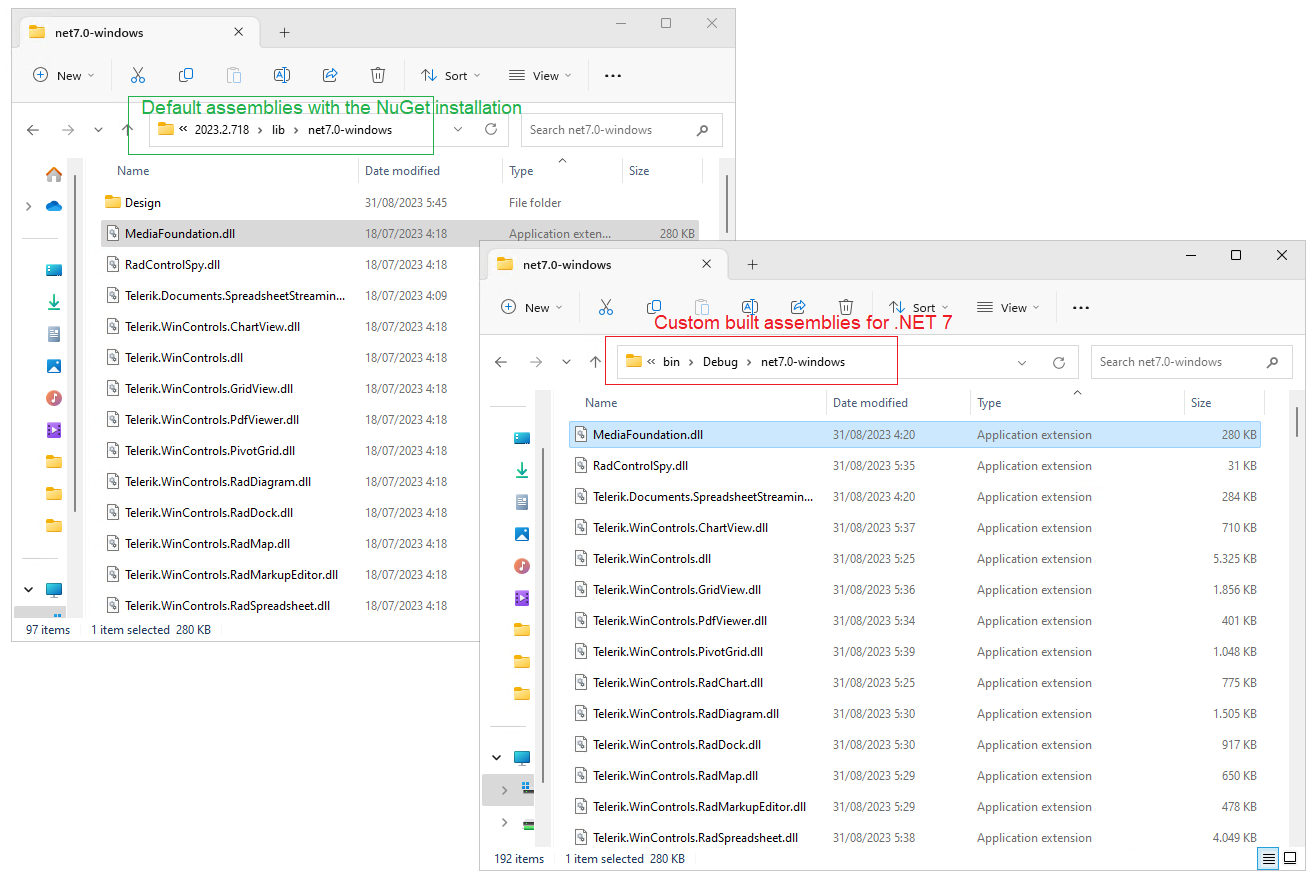Open Downloads in bin Debug window sidebar
Image resolution: width=1314 pixels, height=882 pixels.
522,470
